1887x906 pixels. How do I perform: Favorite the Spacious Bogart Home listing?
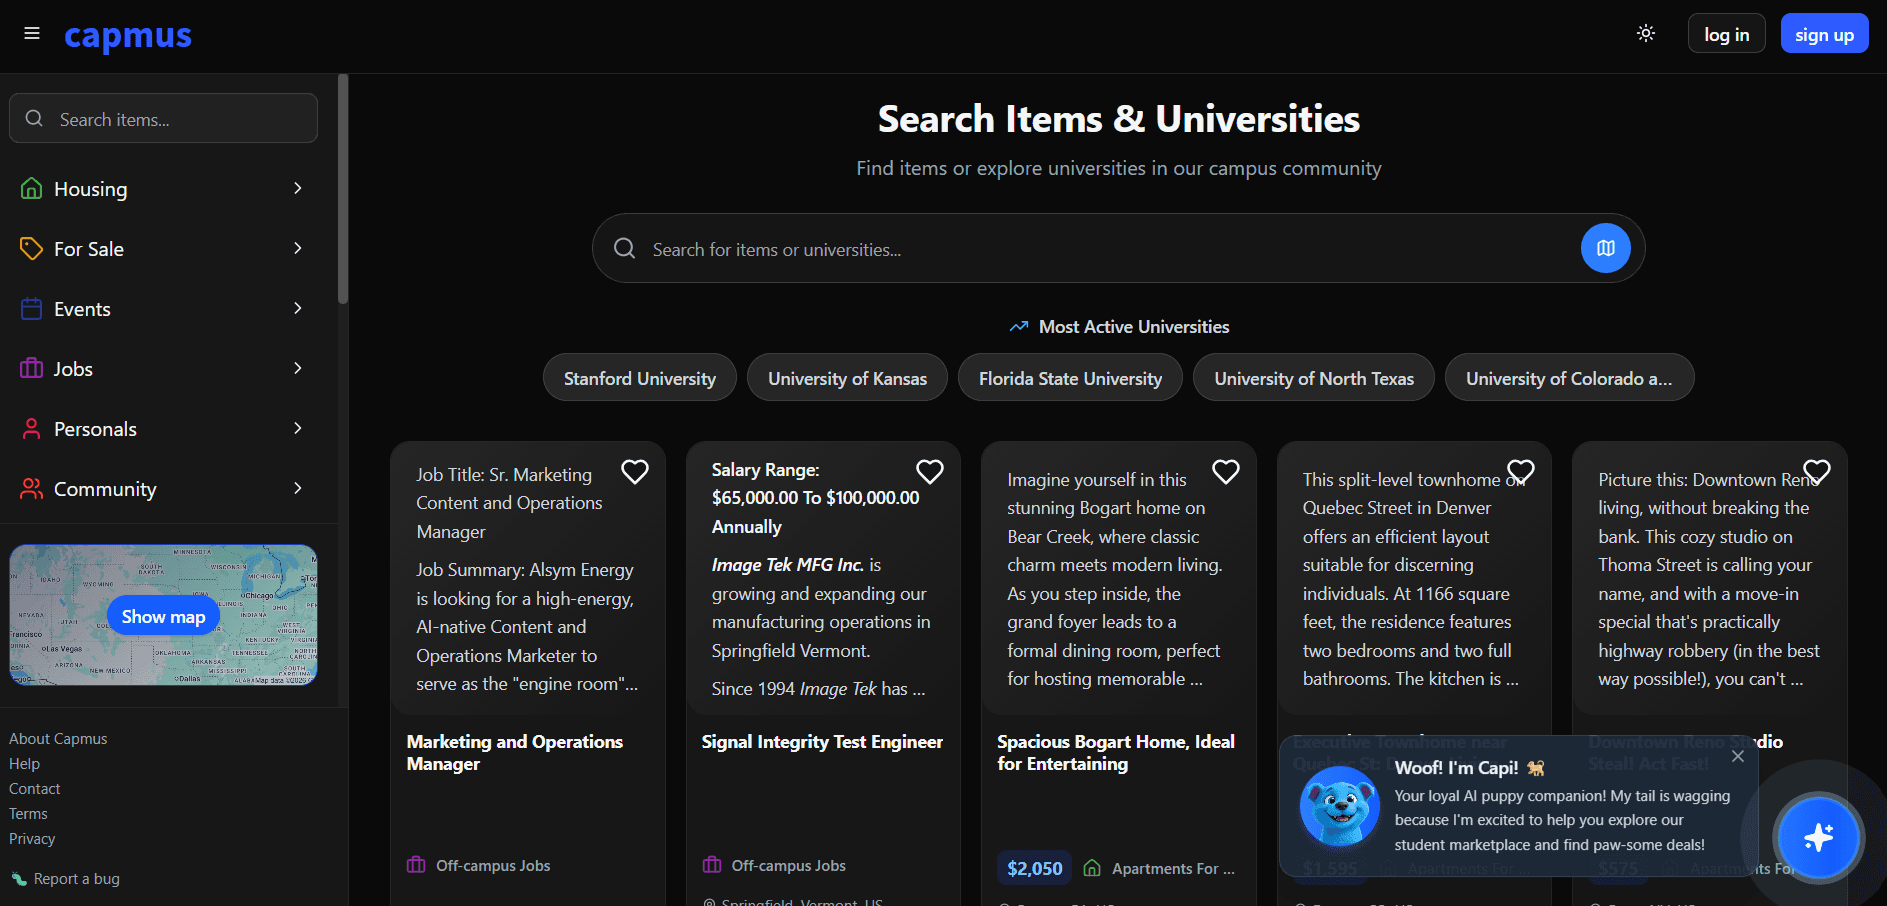(1226, 471)
